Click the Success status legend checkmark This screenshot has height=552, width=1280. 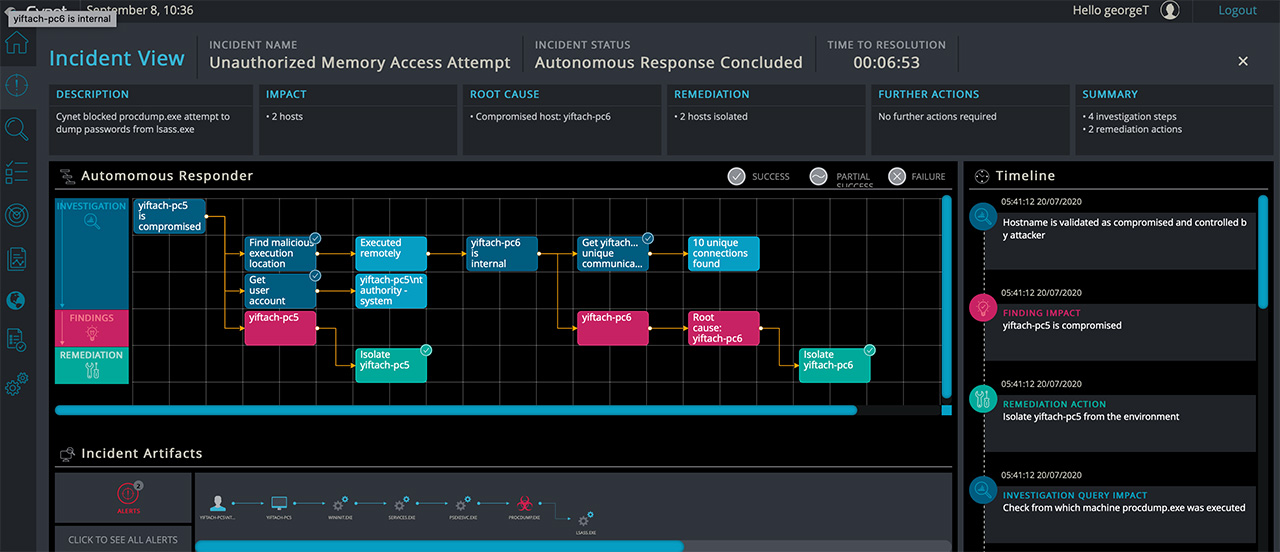pyautogui.click(x=736, y=177)
